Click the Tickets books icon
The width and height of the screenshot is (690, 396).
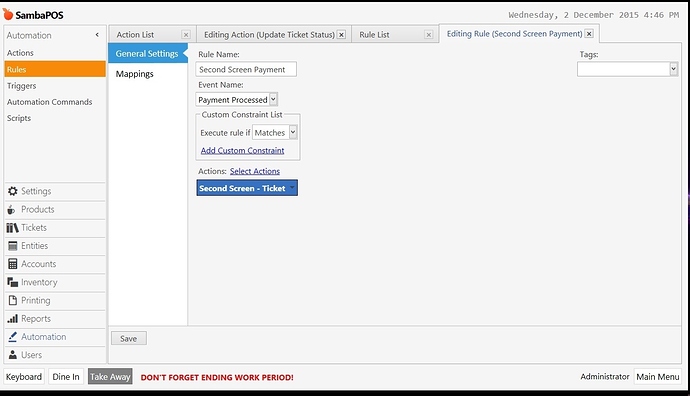(12, 227)
